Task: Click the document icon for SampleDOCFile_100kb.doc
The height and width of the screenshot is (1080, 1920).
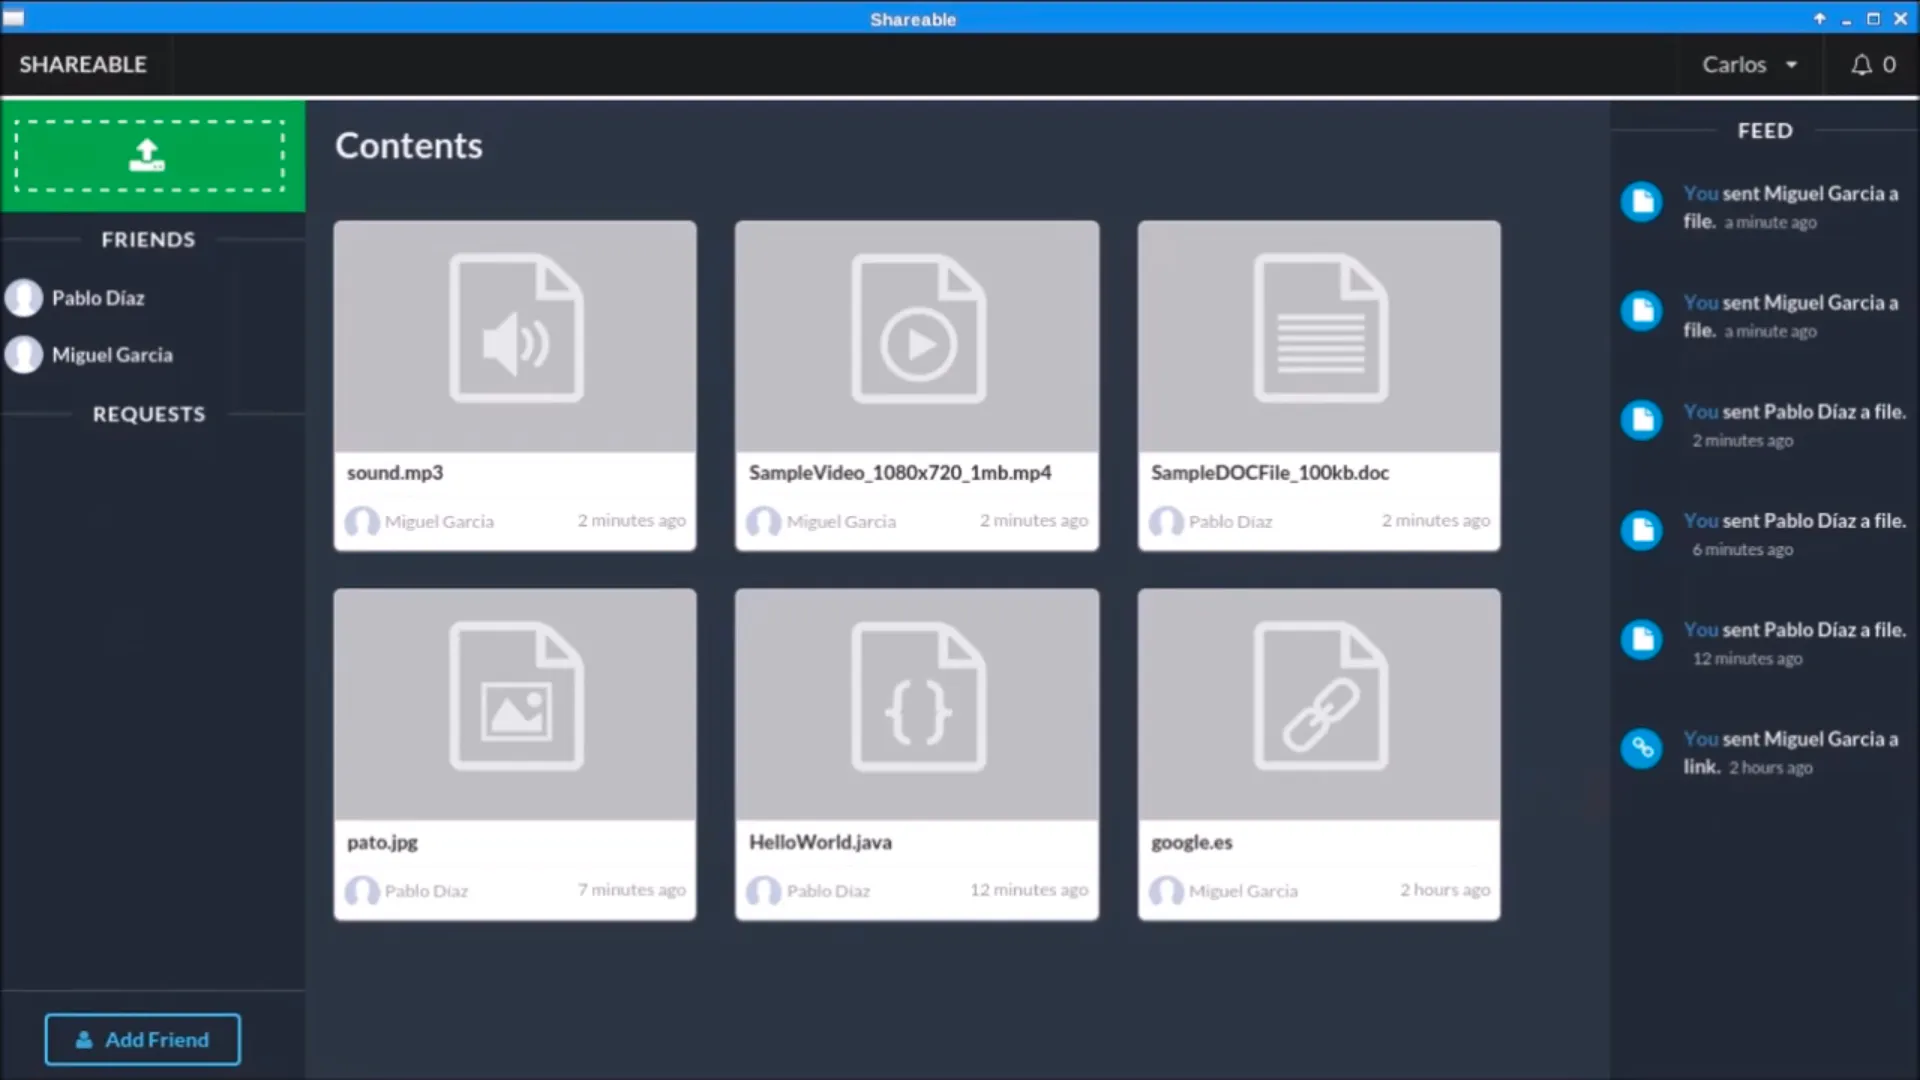Action: pos(1320,328)
